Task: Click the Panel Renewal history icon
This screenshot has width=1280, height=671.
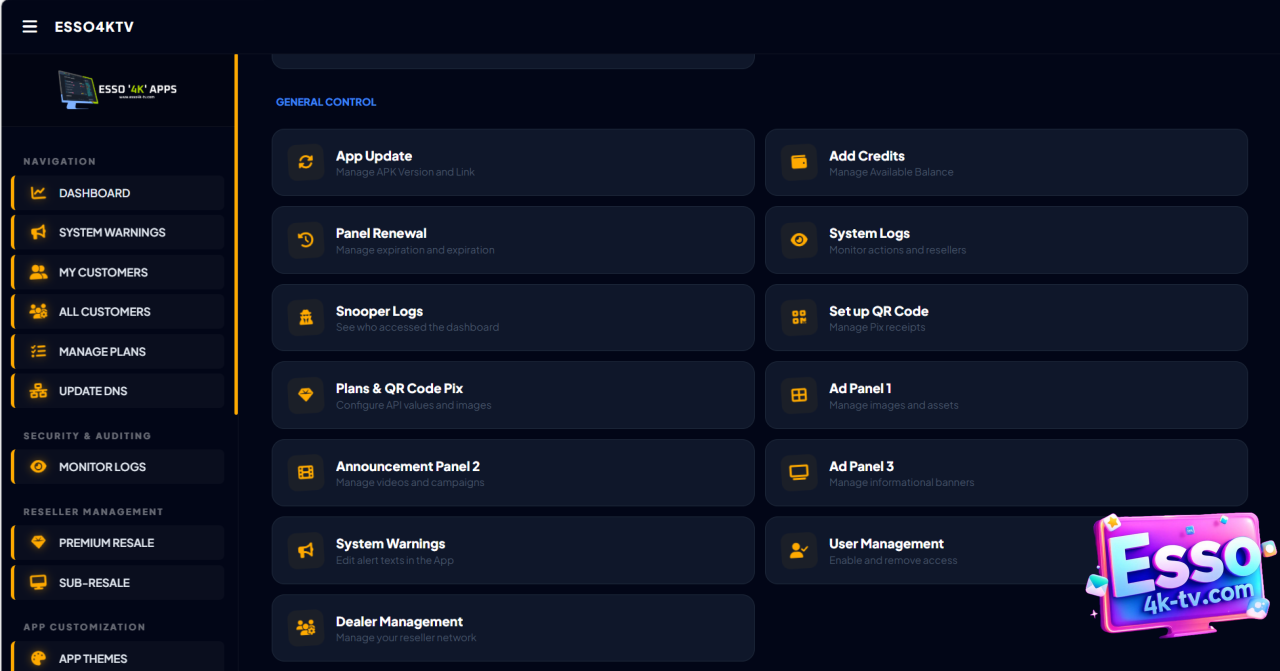Action: click(x=306, y=240)
